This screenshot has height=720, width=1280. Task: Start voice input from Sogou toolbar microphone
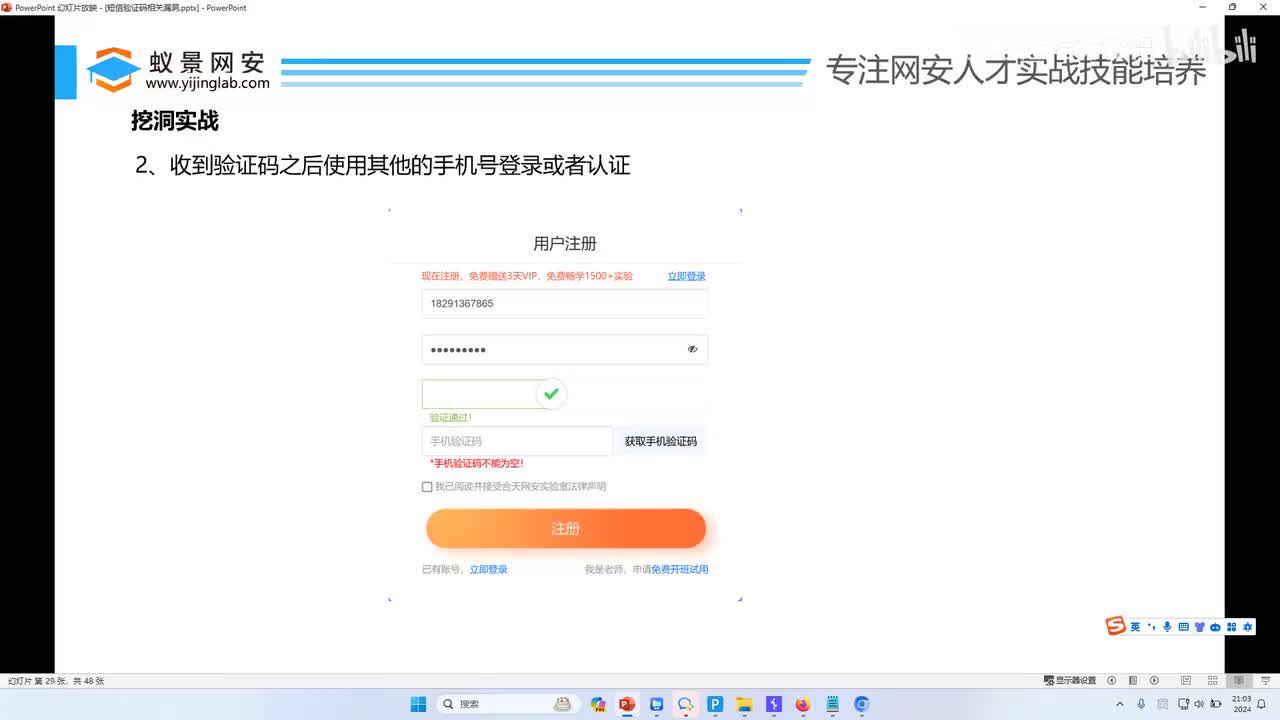coord(1167,627)
